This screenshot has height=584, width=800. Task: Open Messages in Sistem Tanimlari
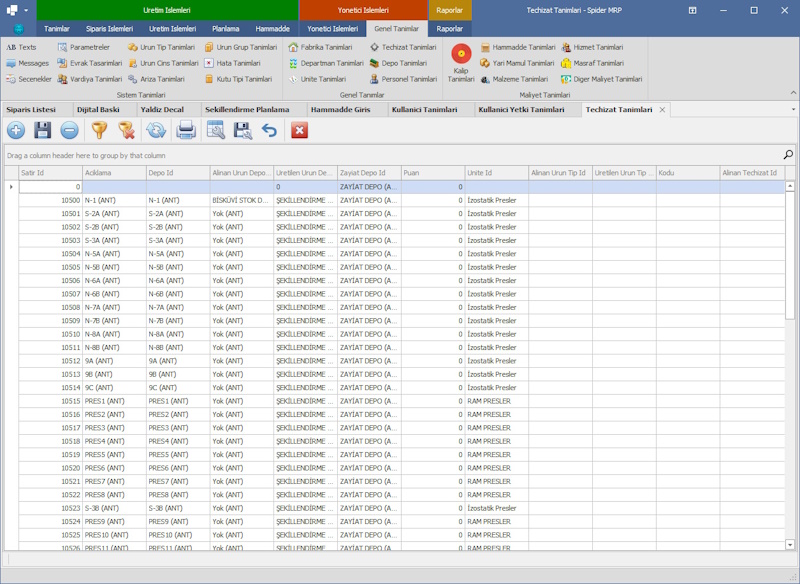pyautogui.click(x=28, y=63)
